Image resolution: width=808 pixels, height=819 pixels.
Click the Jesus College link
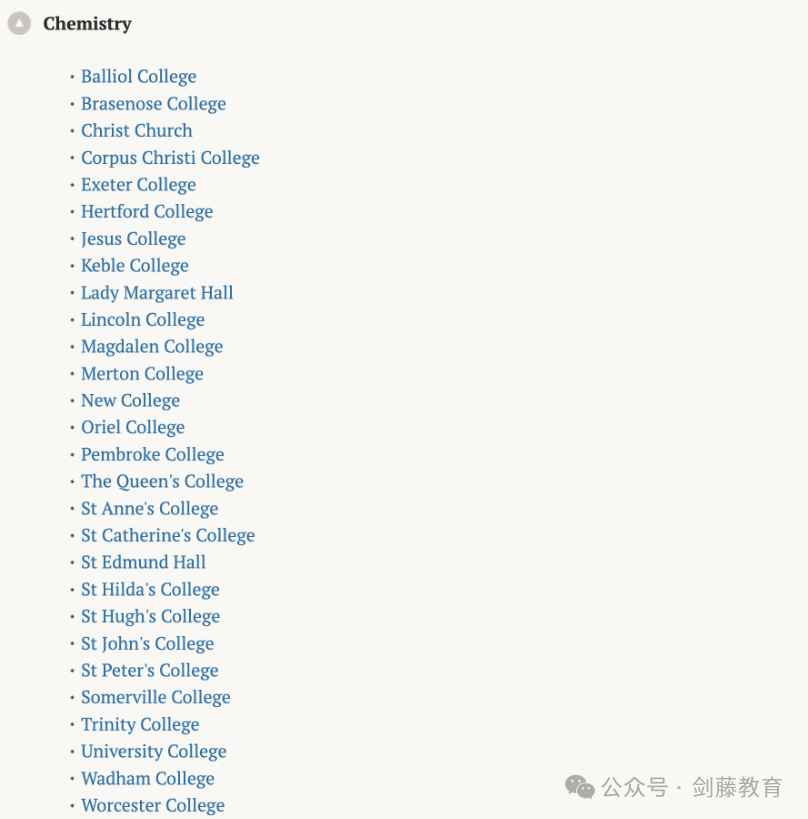(133, 239)
